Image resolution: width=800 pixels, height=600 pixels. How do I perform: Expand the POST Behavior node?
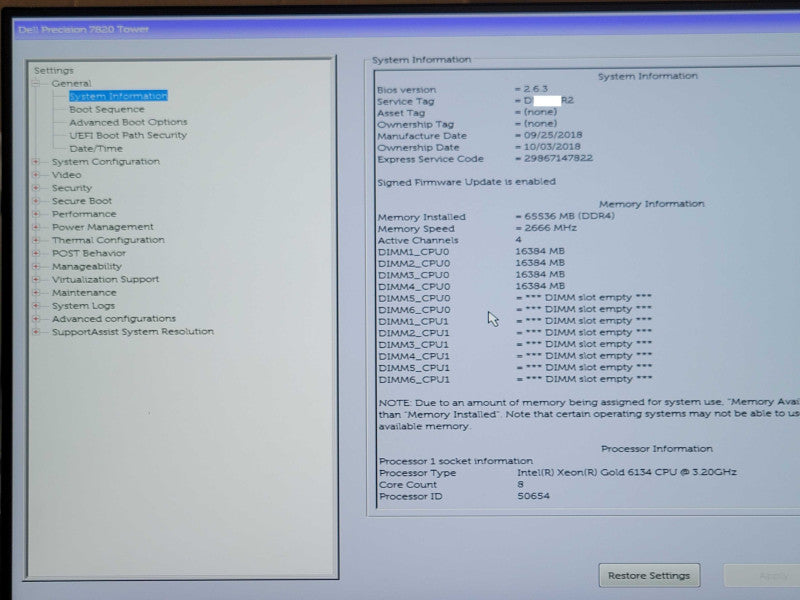[36, 254]
